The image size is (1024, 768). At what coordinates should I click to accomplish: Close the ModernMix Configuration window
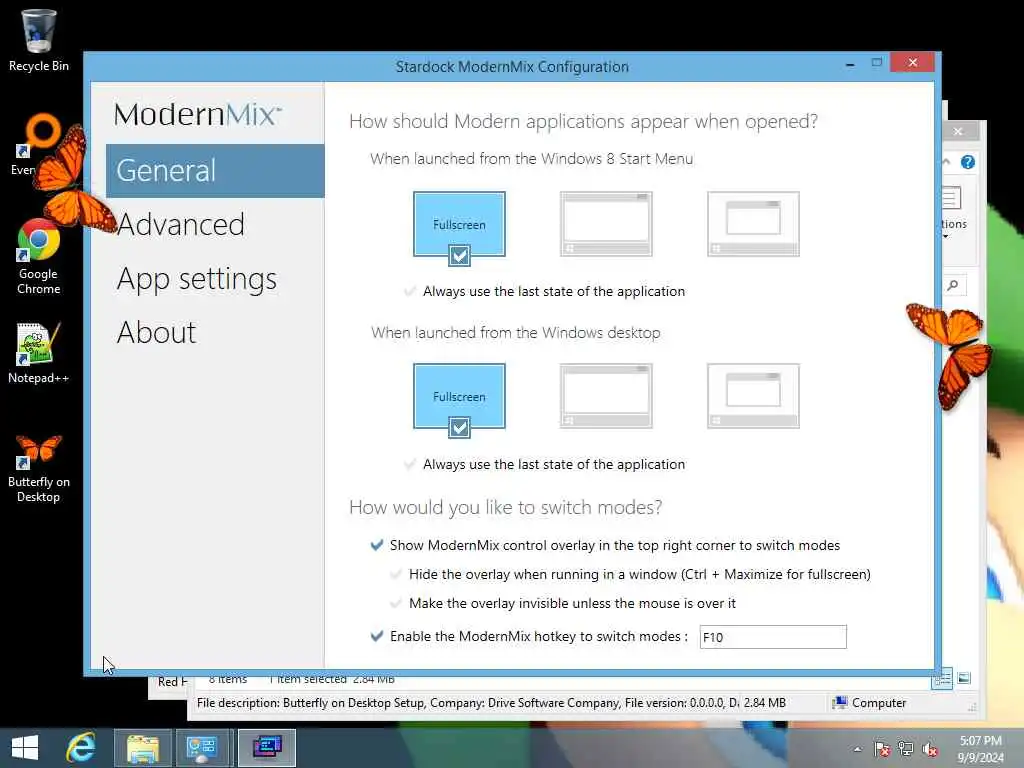pyautogui.click(x=912, y=62)
